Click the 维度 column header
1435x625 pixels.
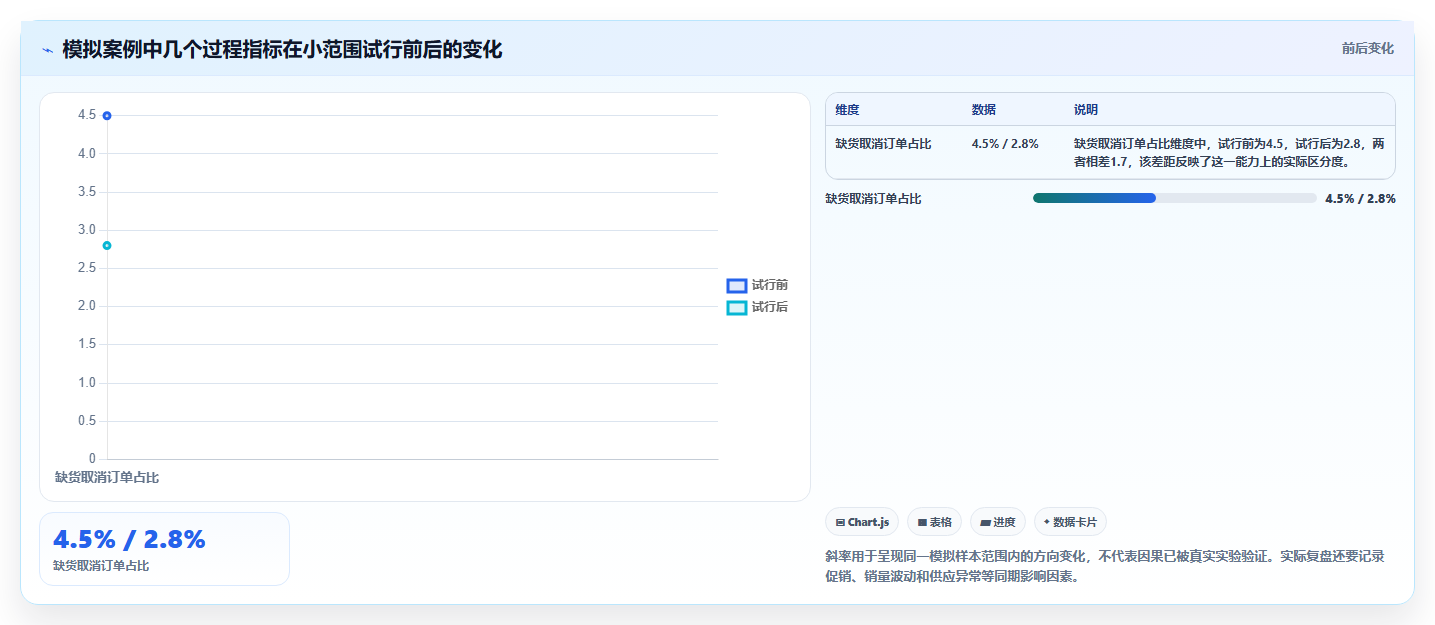click(x=847, y=110)
